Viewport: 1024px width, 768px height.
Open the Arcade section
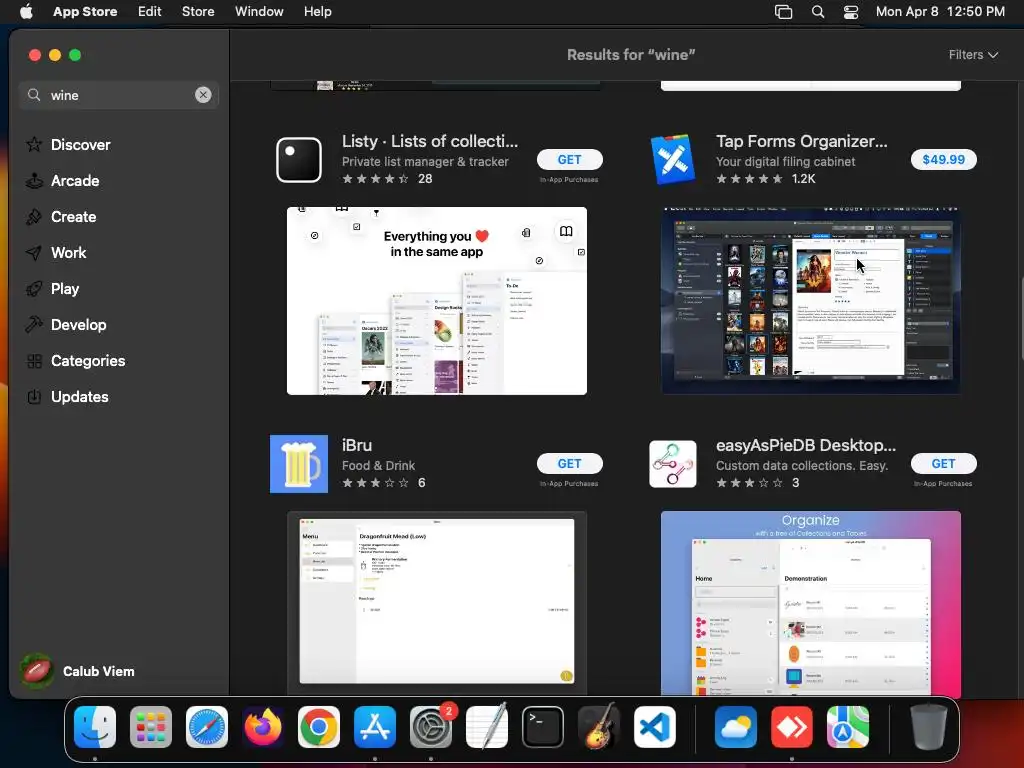[x=63, y=180]
